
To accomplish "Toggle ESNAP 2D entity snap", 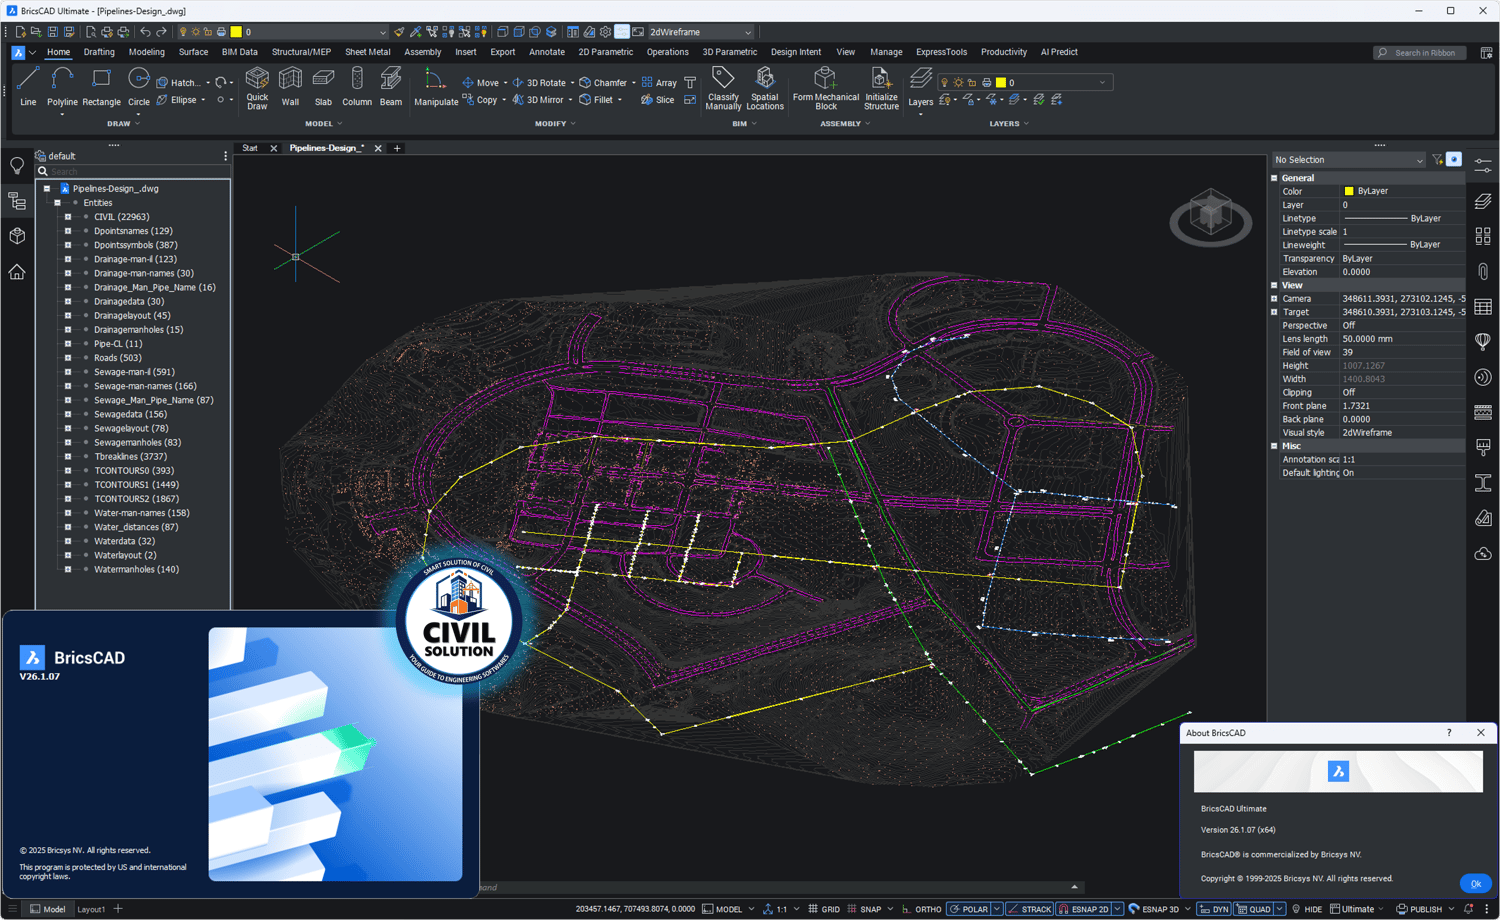I will 1084,909.
